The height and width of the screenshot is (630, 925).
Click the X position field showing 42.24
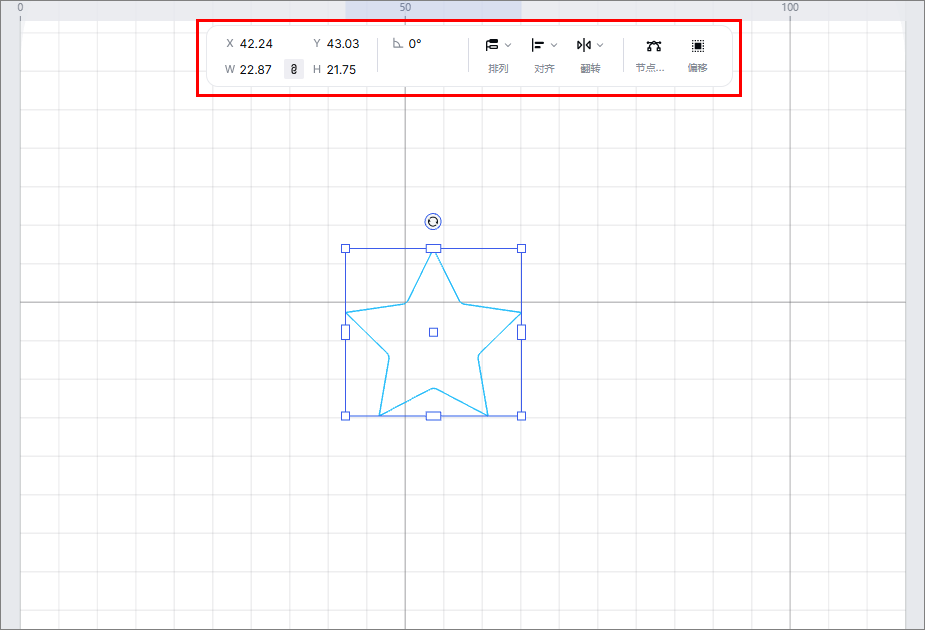point(256,44)
